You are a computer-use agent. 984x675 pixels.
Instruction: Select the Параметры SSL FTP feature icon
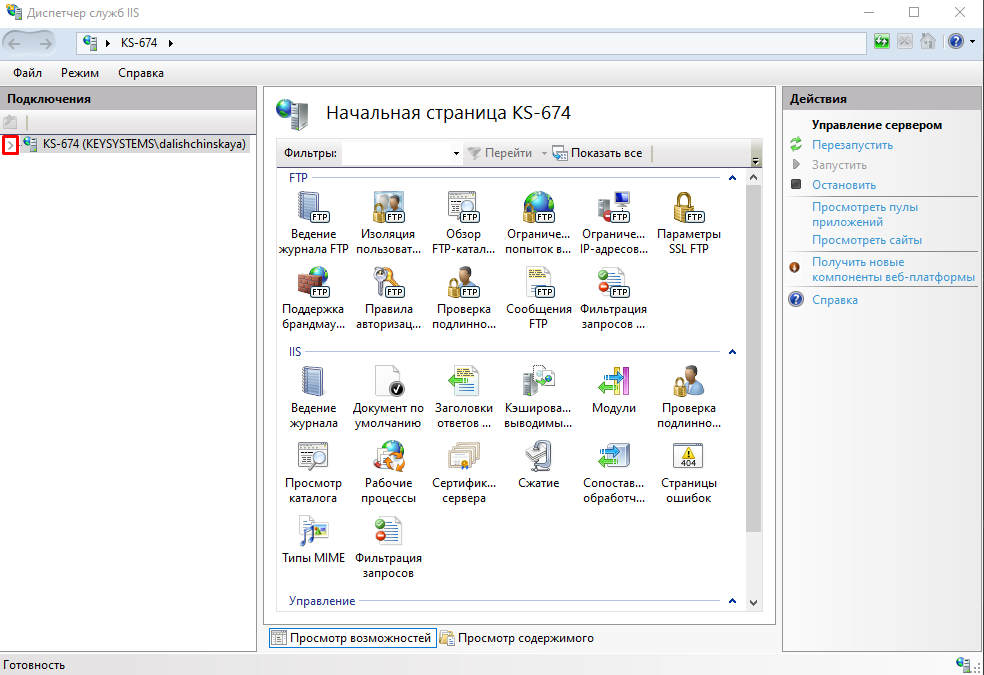point(687,207)
